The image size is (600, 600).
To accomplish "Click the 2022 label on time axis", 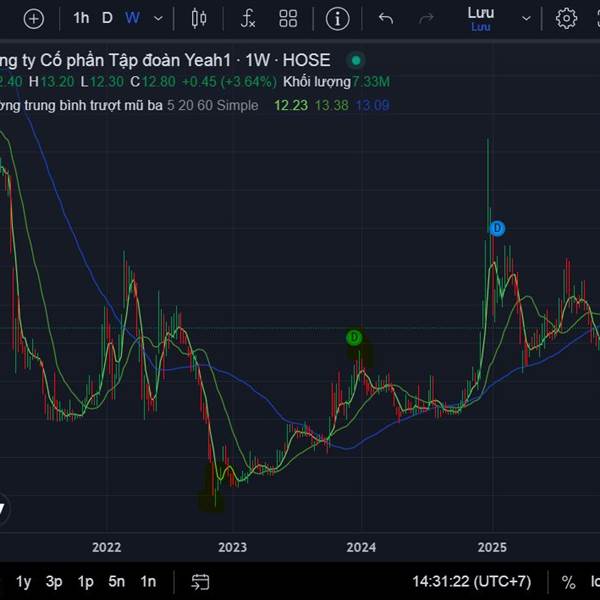I will pos(106,547).
